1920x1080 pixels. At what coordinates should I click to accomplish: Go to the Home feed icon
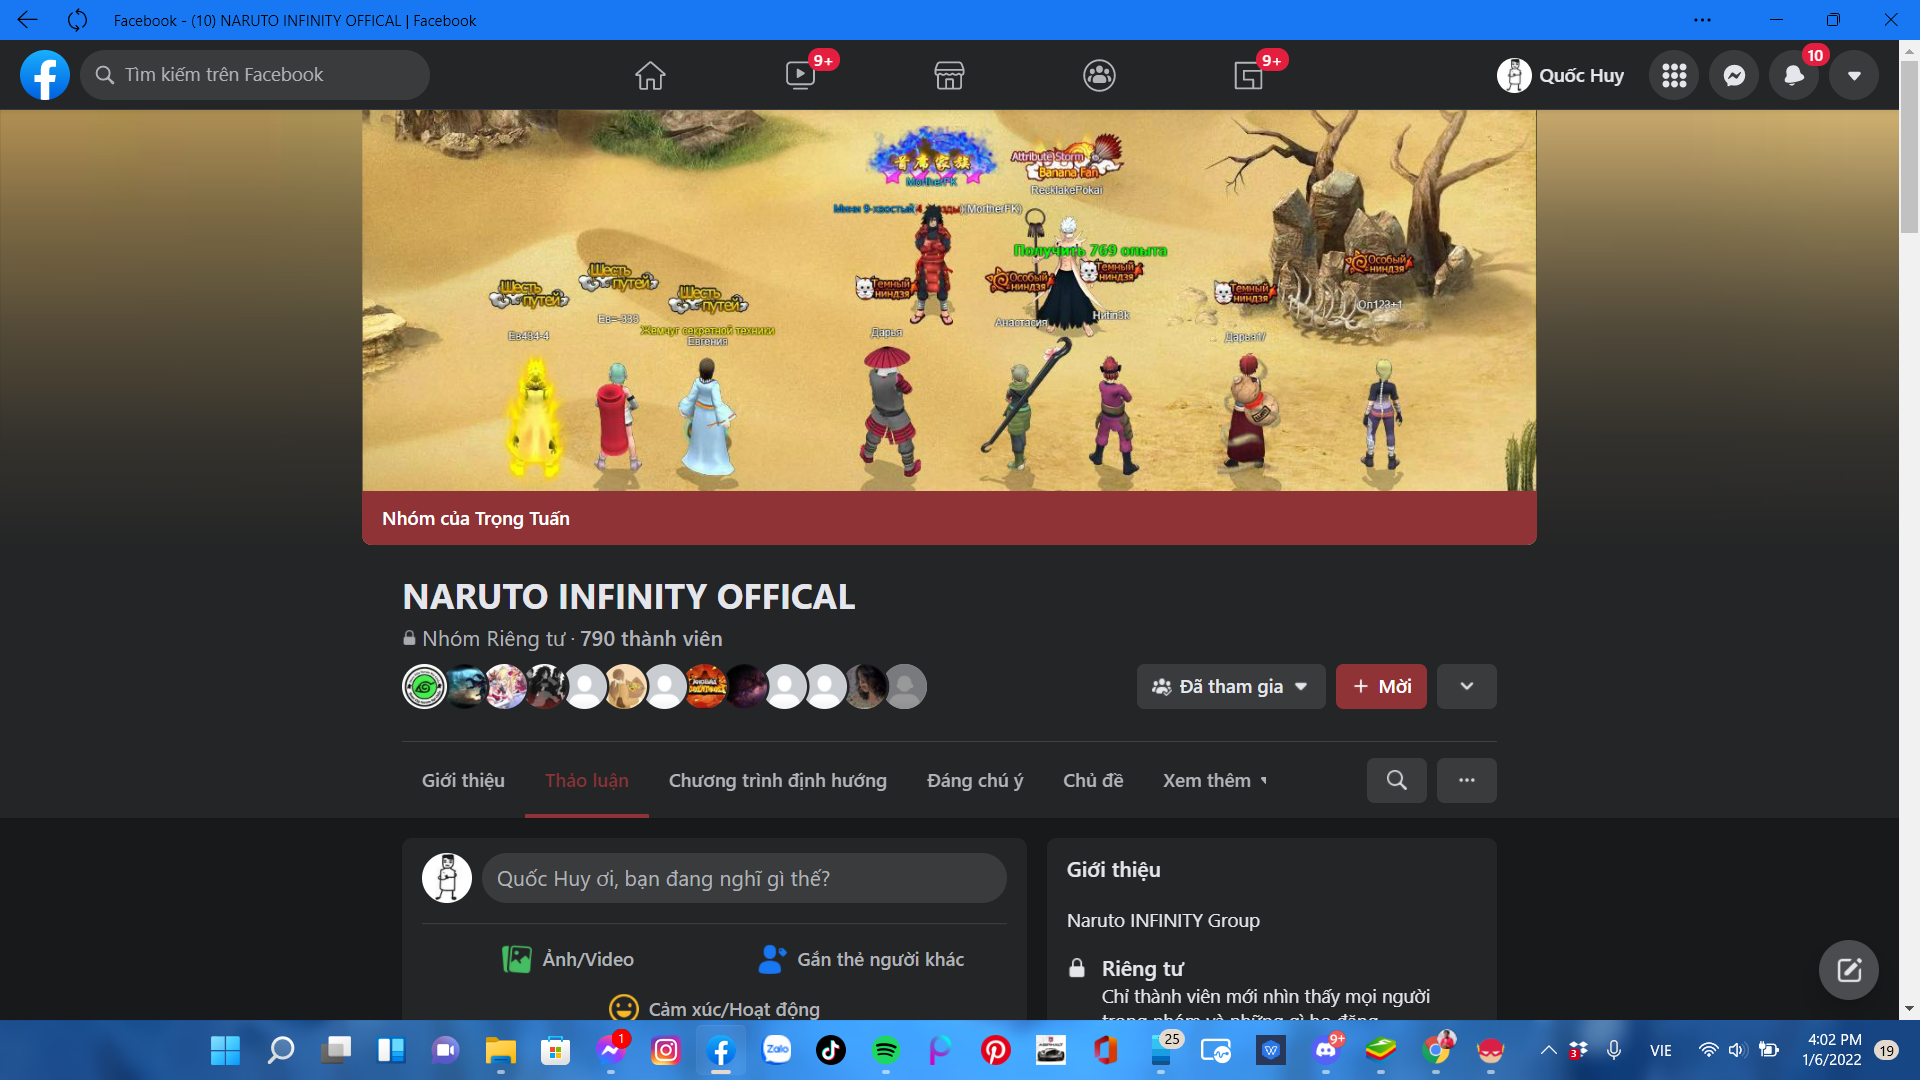[x=650, y=75]
